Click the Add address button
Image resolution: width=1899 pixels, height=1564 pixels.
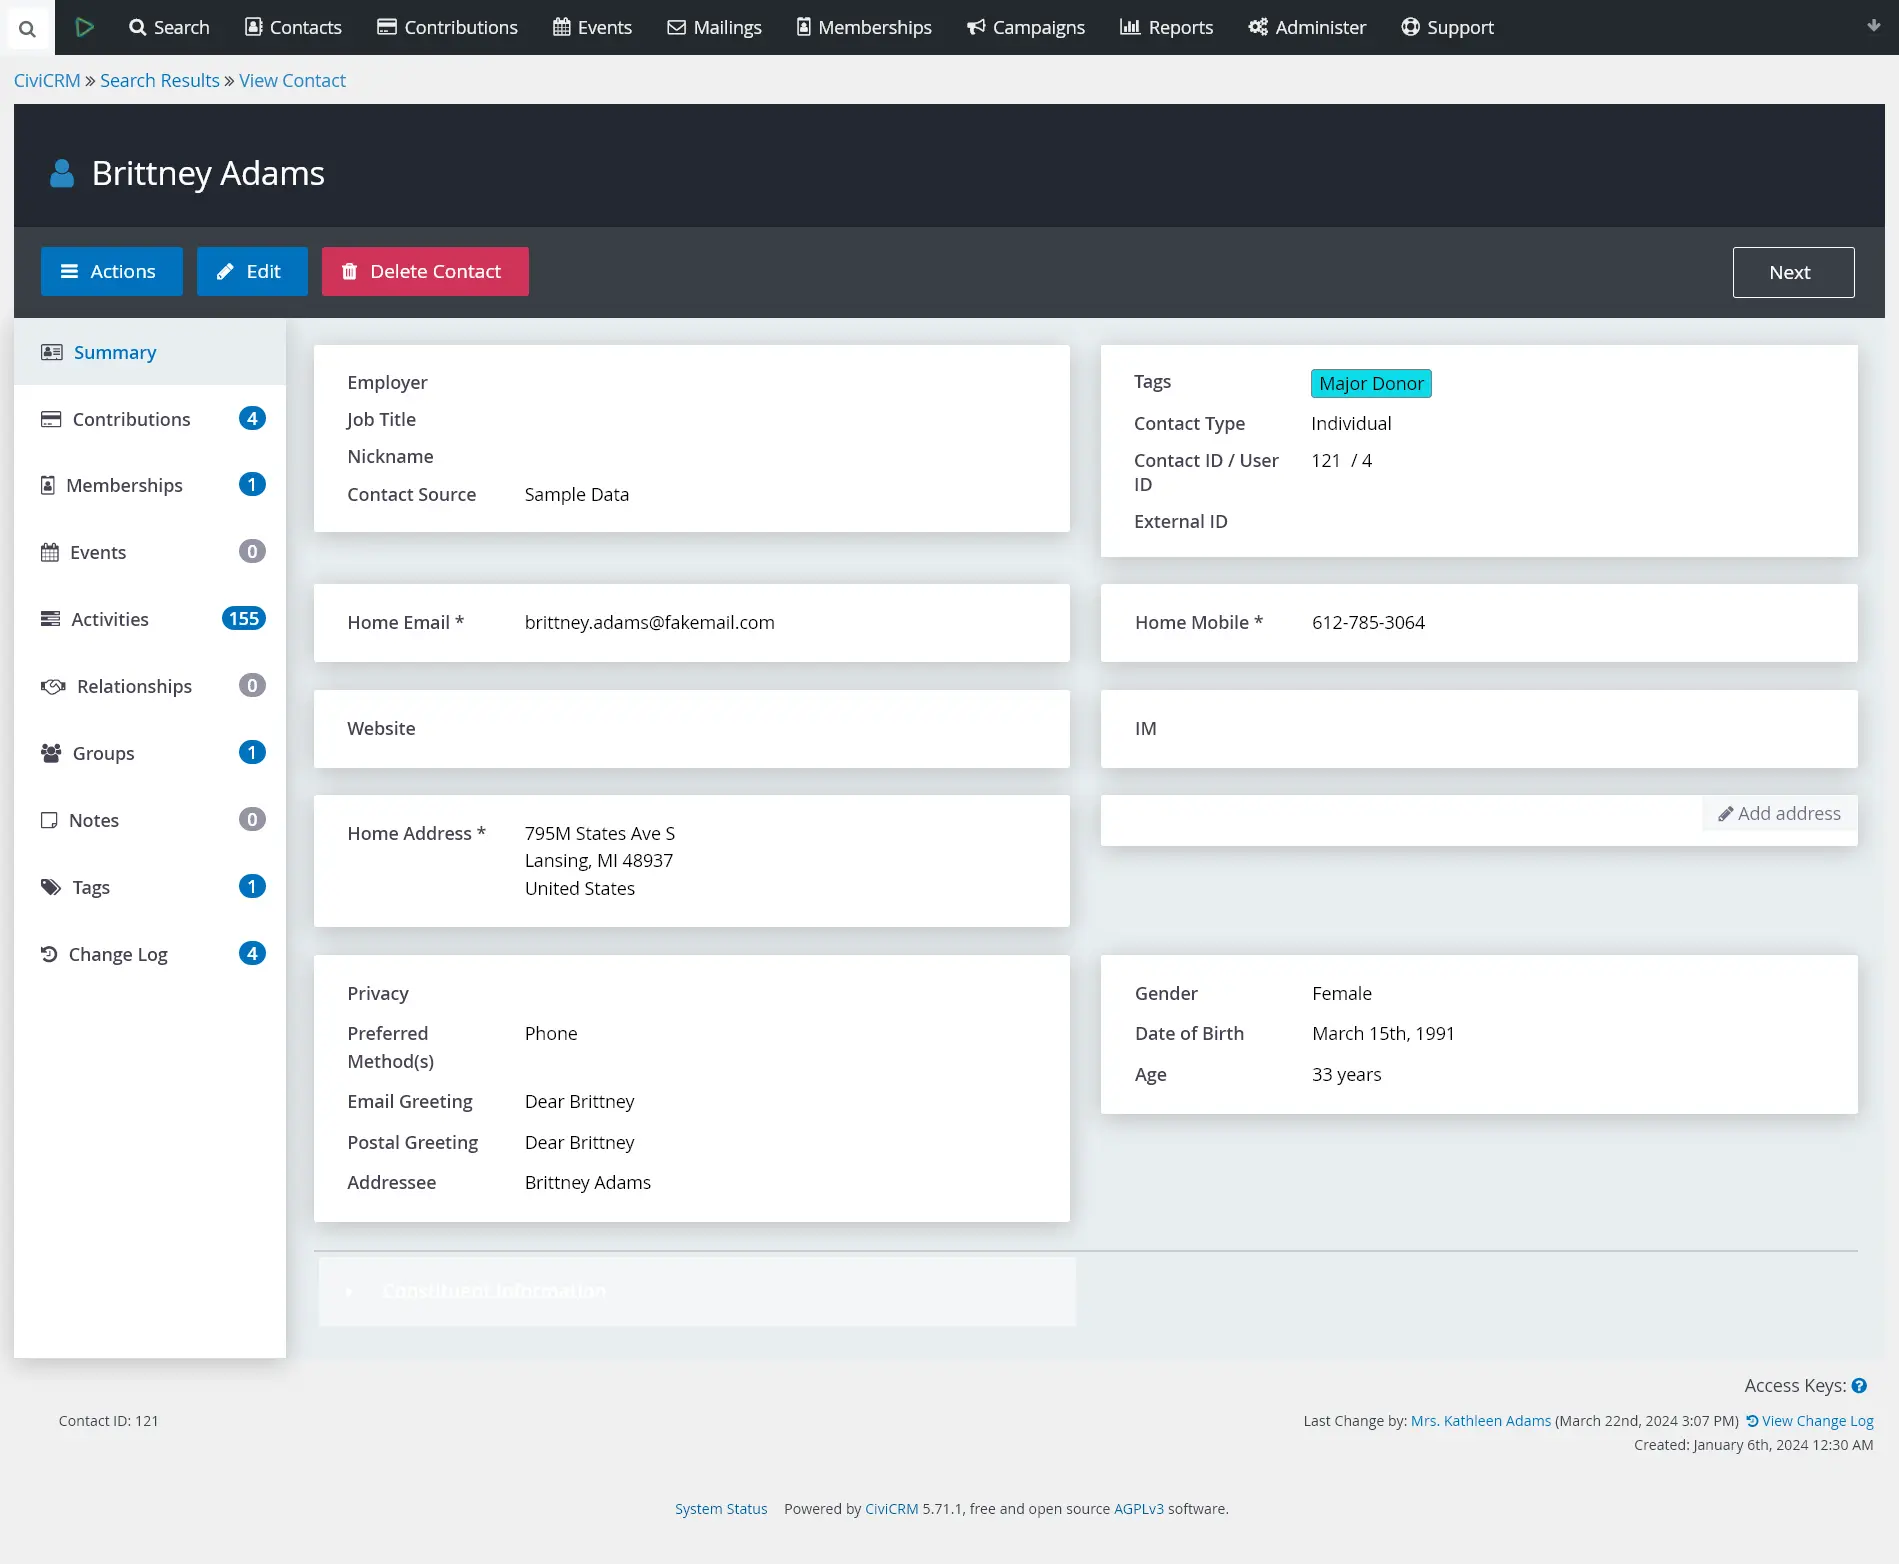click(x=1778, y=813)
